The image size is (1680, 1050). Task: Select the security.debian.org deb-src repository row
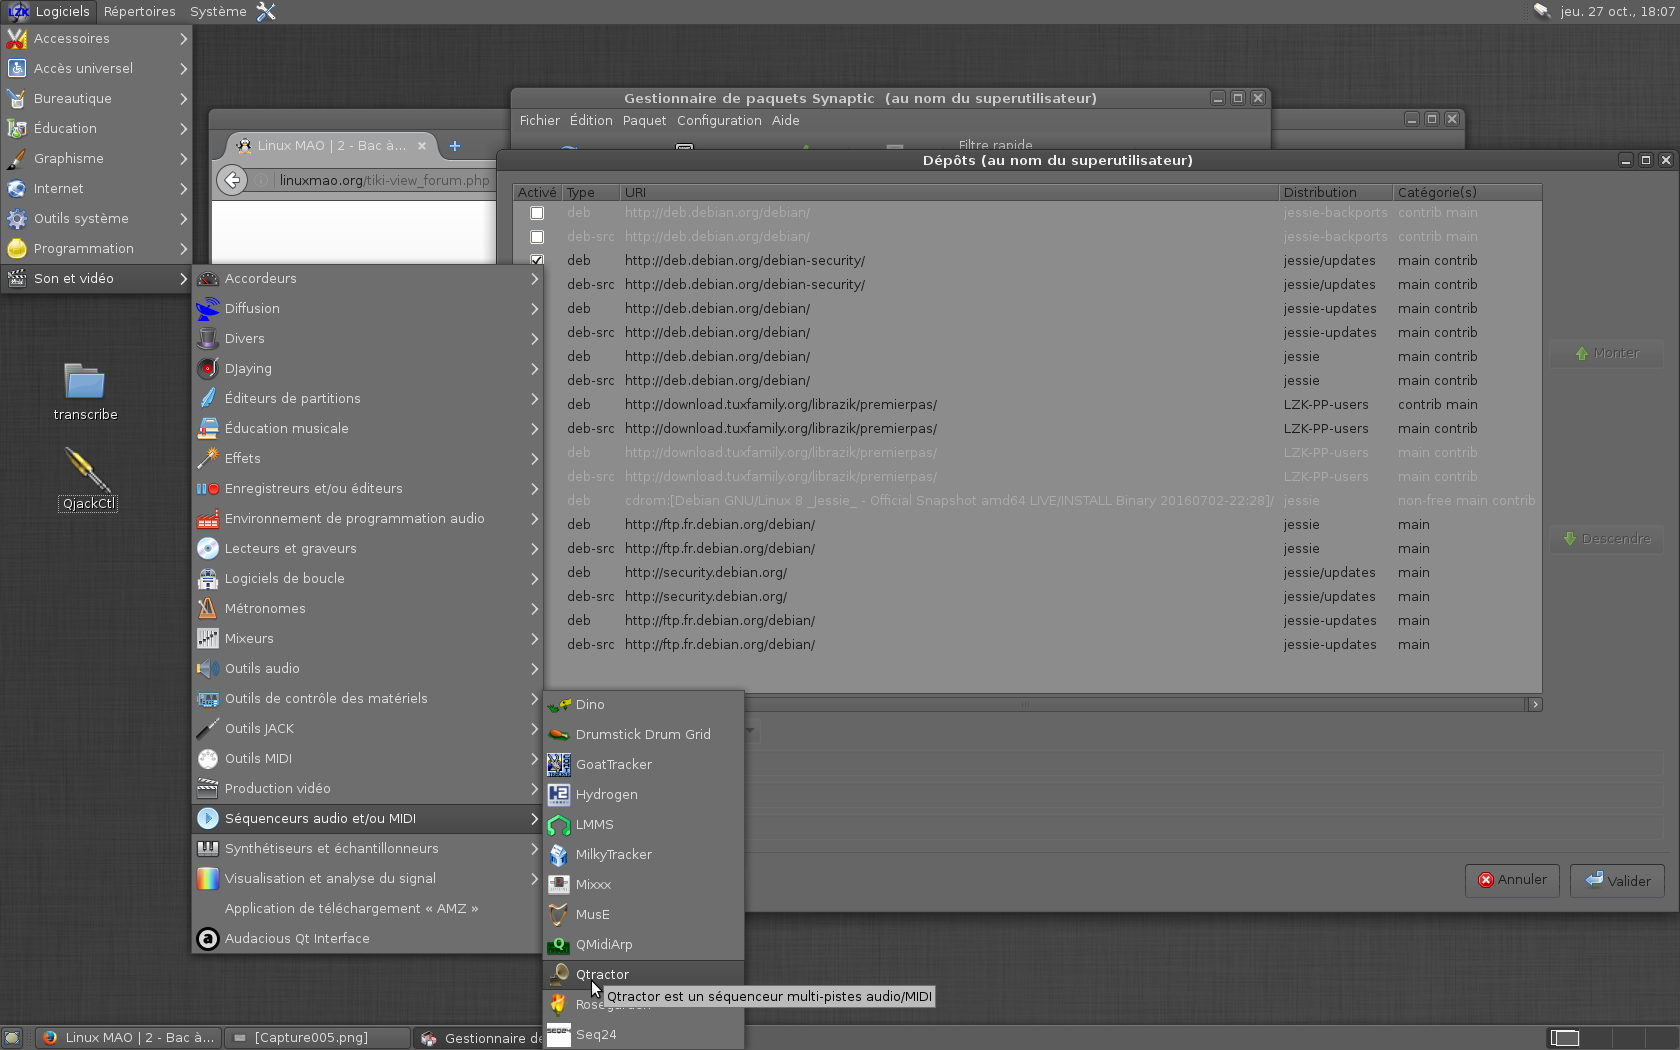click(x=1027, y=596)
